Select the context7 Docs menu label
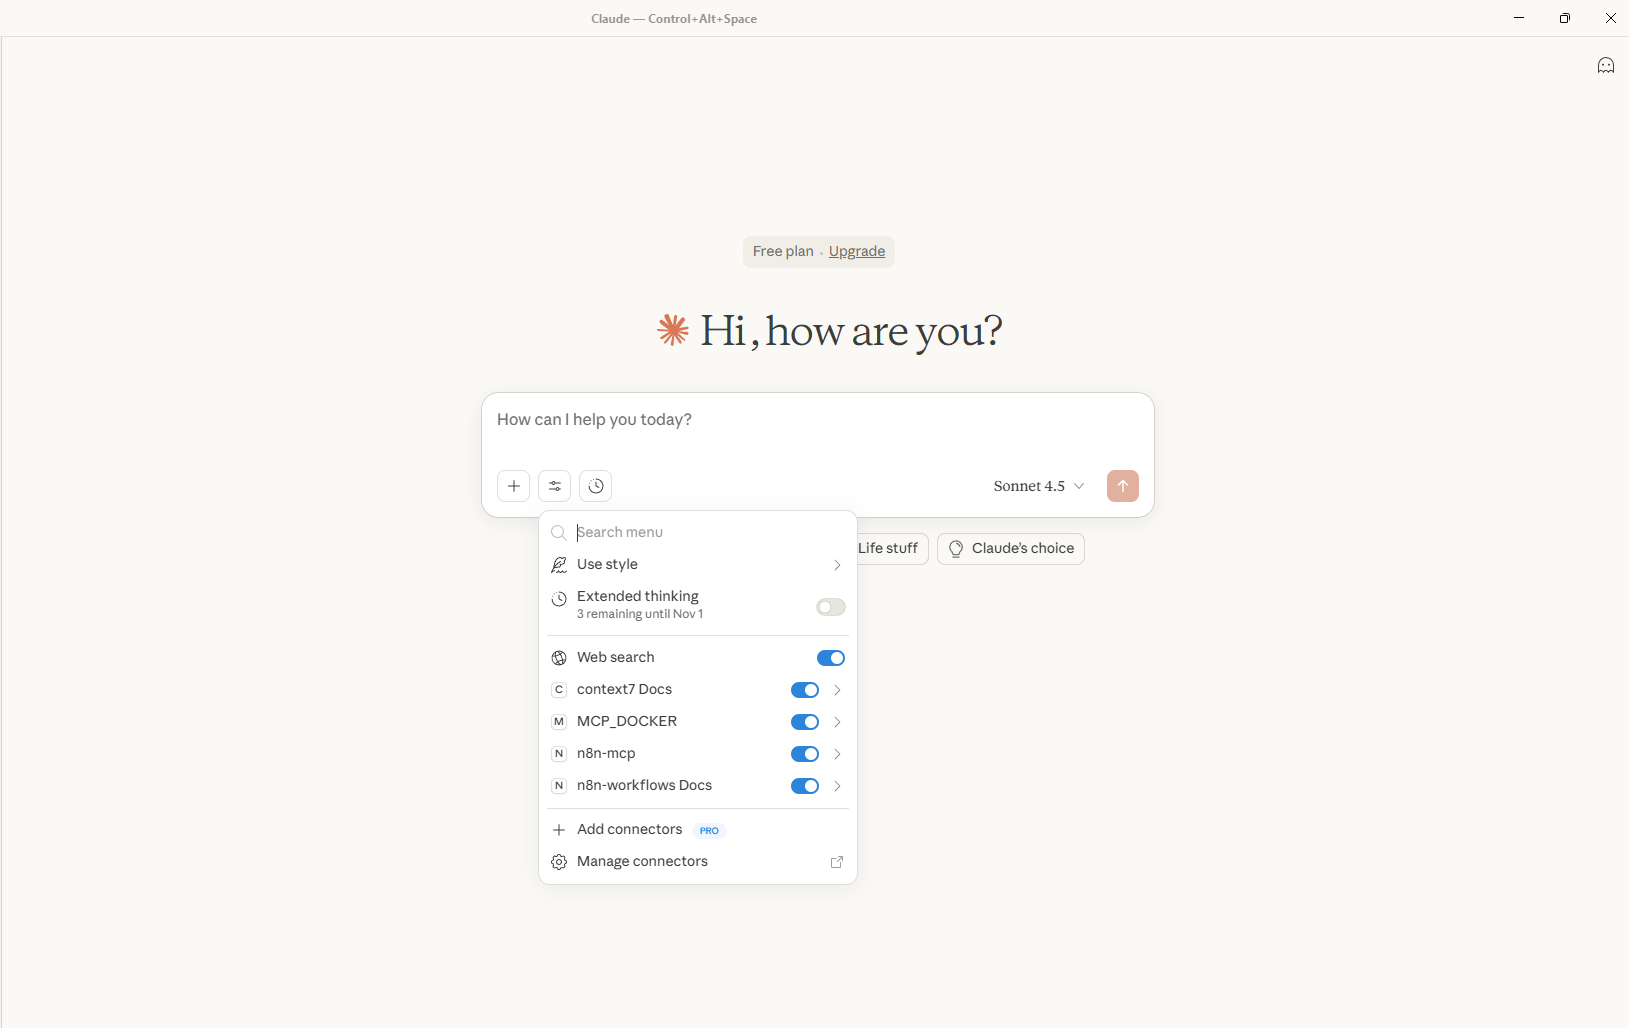The image size is (1629, 1028). 624,689
